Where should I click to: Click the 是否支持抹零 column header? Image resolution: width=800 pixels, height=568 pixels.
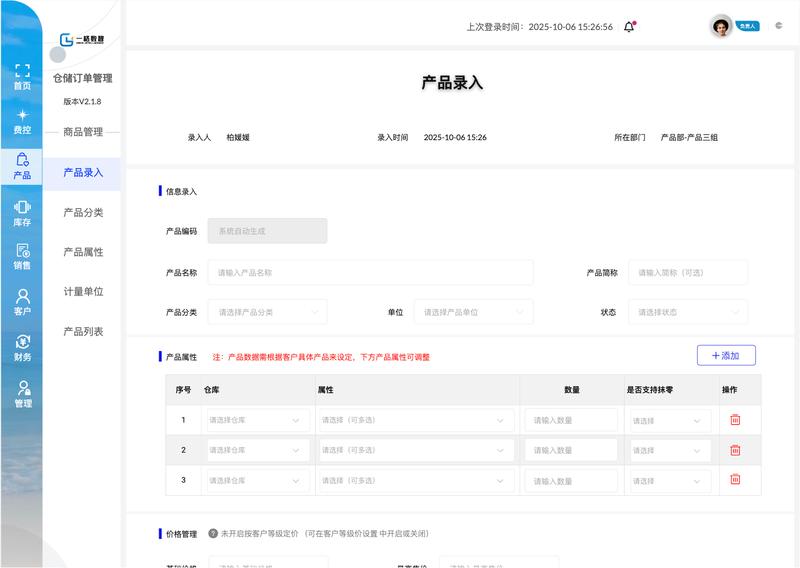pyautogui.click(x=649, y=390)
